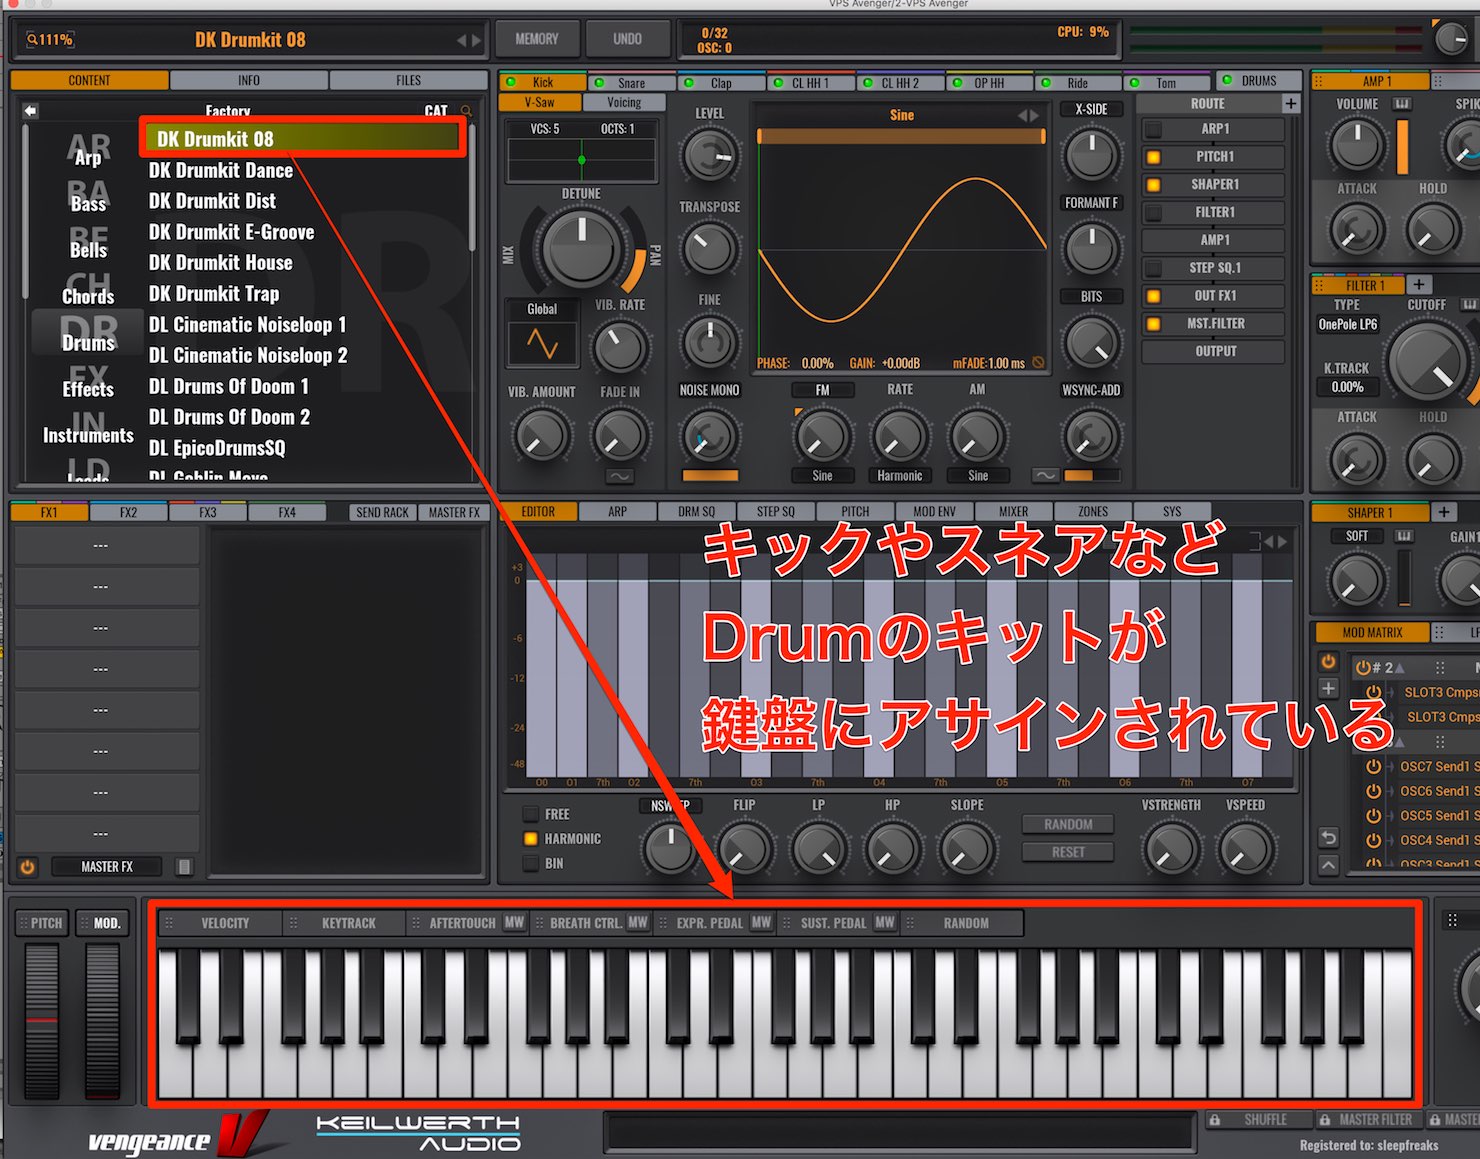Open the FM Sine waveform selector
1480x1159 pixels.
(822, 476)
